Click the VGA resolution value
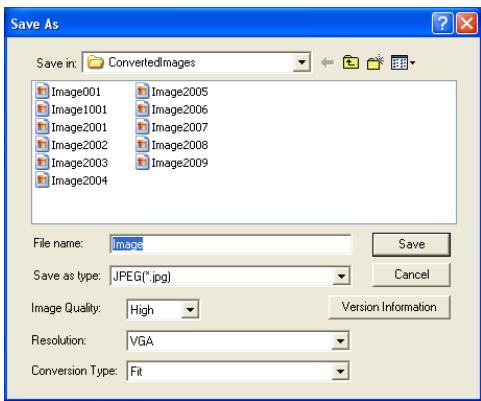481x401 pixels. click(x=142, y=341)
